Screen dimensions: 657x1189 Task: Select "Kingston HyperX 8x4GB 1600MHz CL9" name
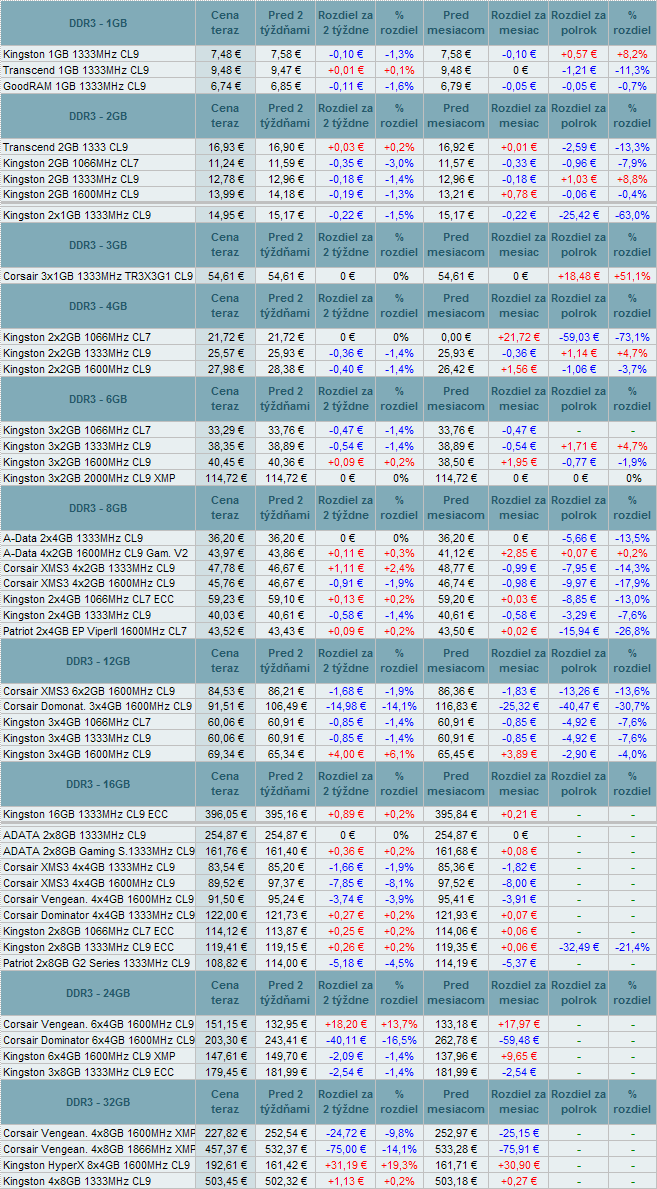pos(96,1165)
